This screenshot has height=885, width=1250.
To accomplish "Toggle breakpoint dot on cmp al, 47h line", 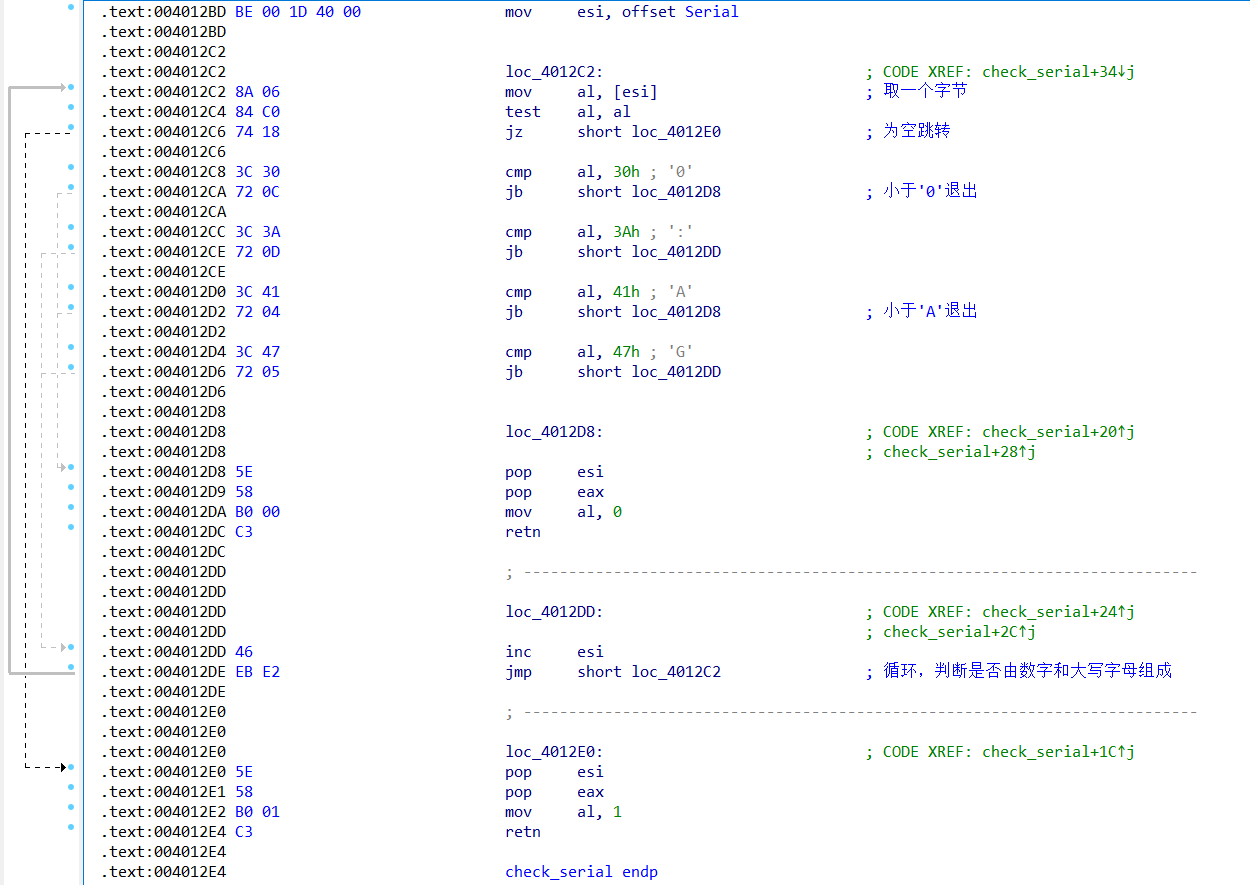I will [x=71, y=347].
